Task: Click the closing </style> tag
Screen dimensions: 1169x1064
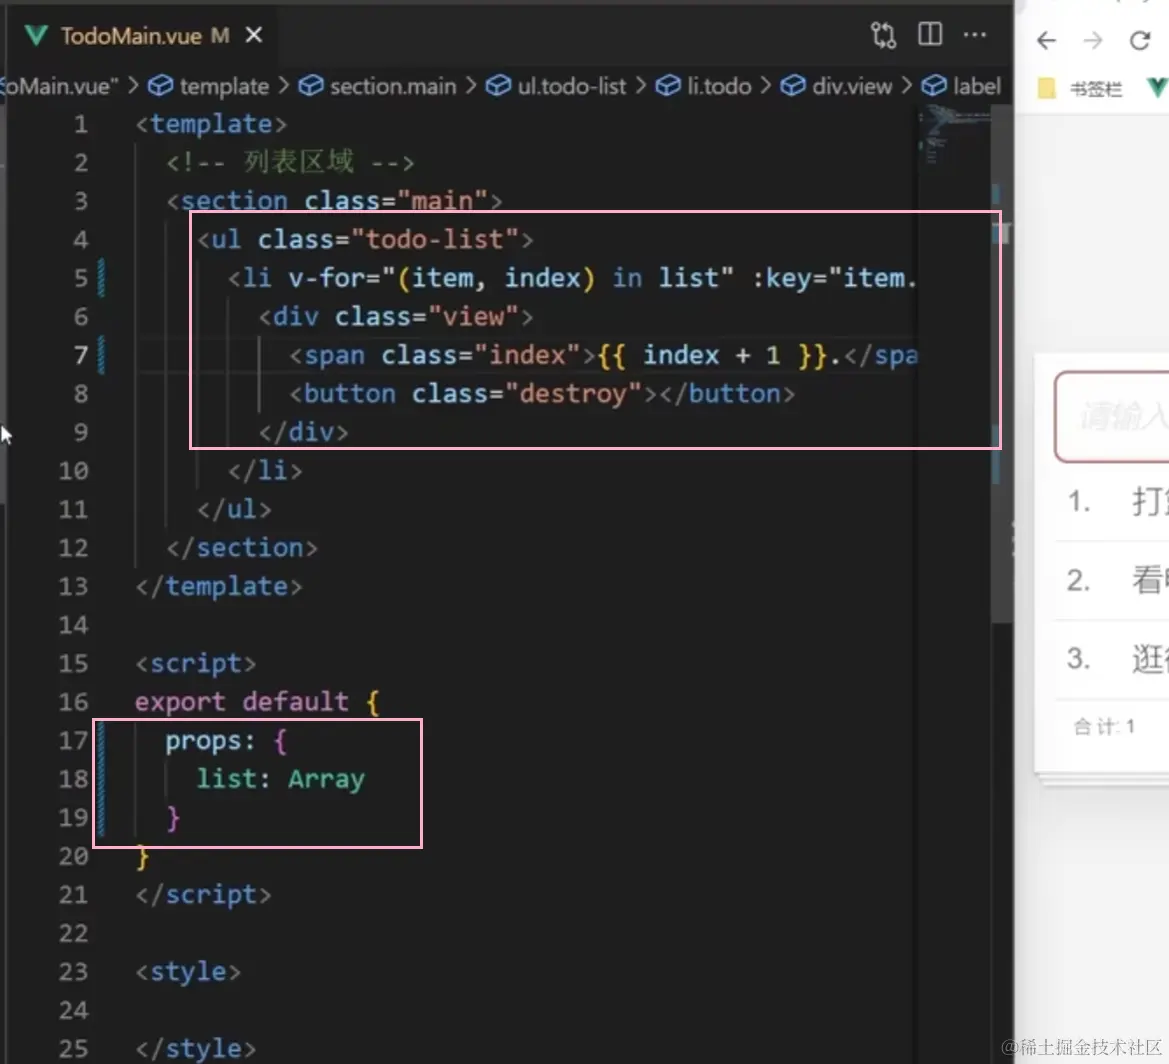Action: [x=196, y=1049]
